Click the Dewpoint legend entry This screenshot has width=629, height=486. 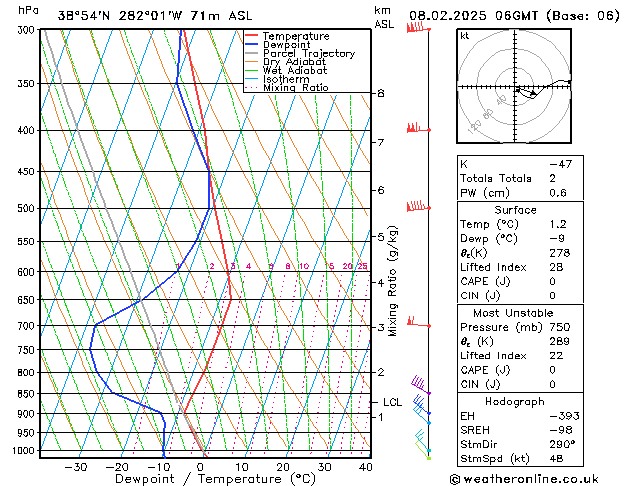(x=286, y=45)
